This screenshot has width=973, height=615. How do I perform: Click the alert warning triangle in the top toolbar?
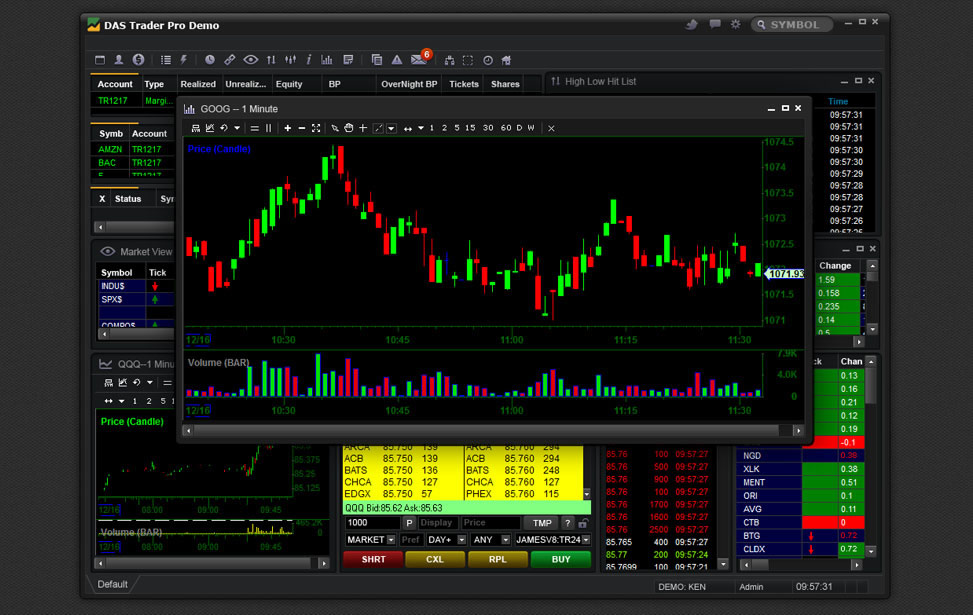pos(395,60)
